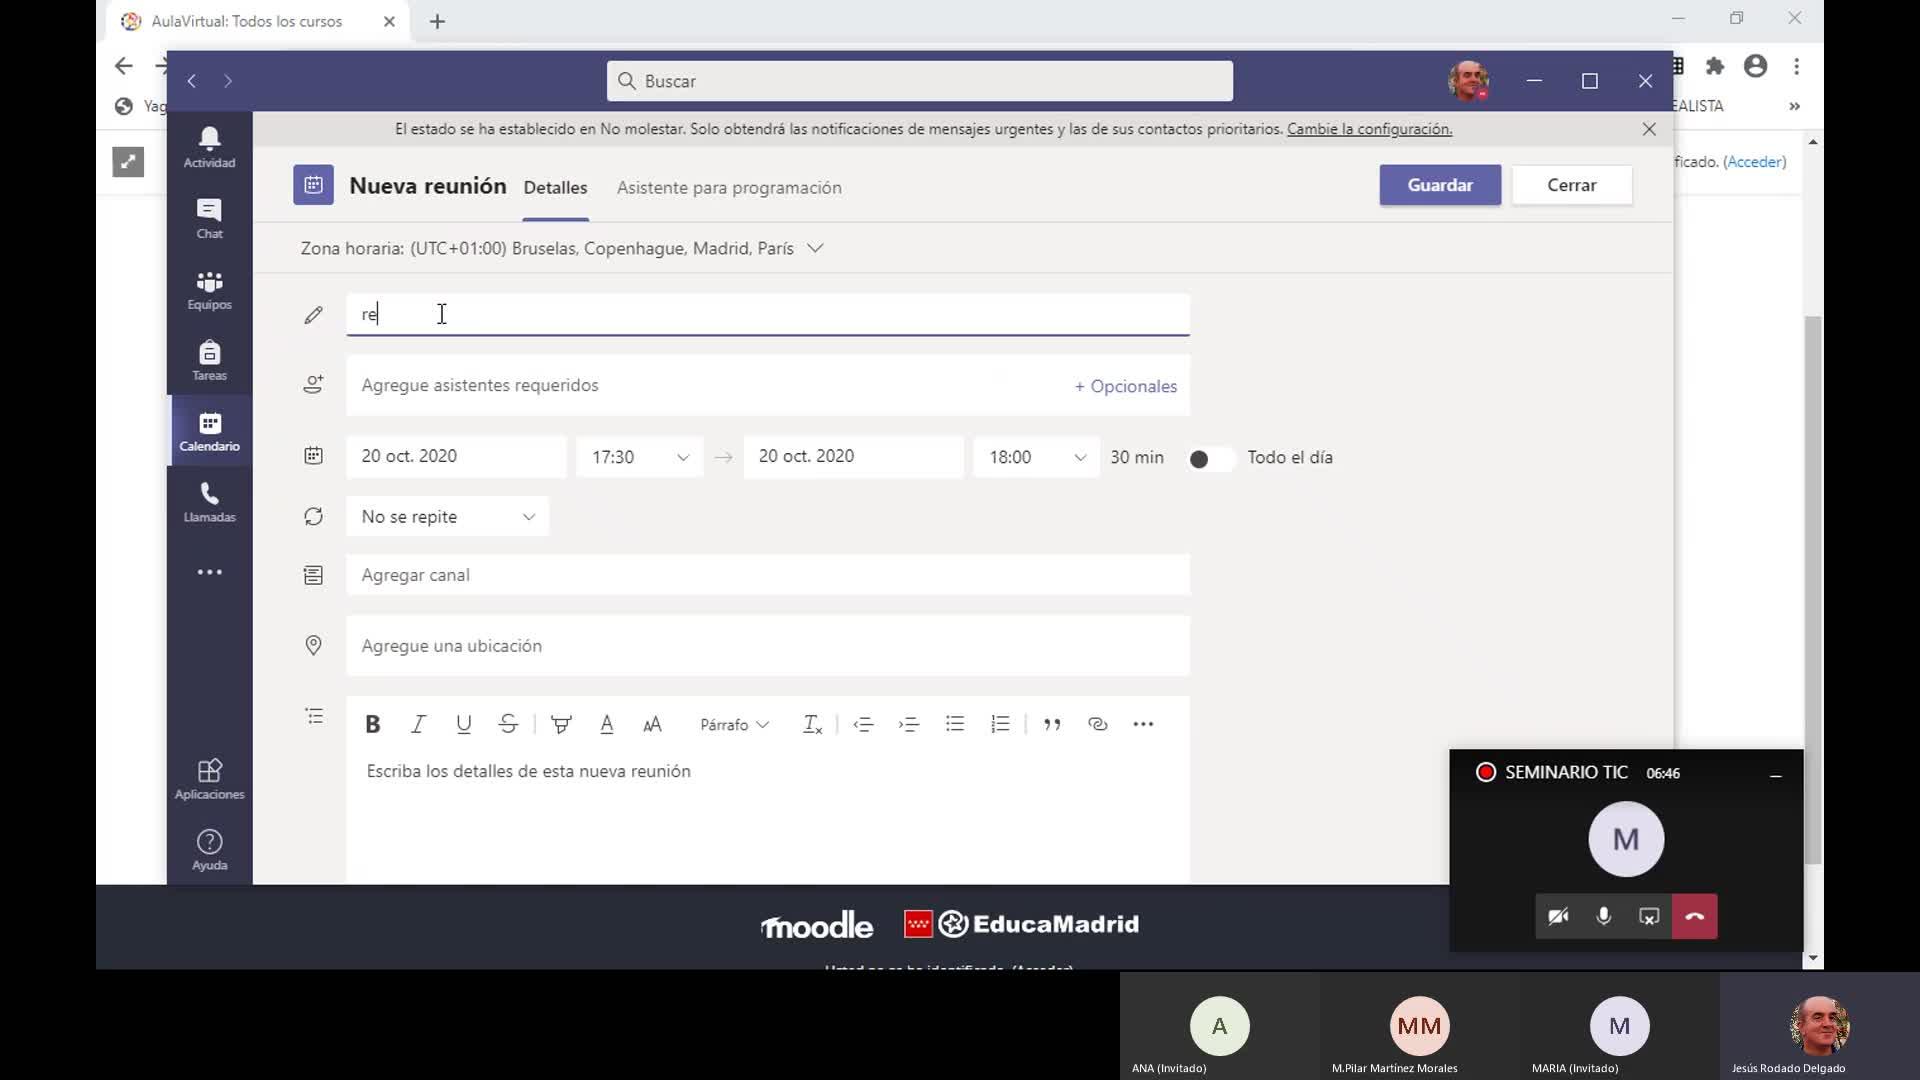Toggle the Todo el día switch

coord(1209,458)
